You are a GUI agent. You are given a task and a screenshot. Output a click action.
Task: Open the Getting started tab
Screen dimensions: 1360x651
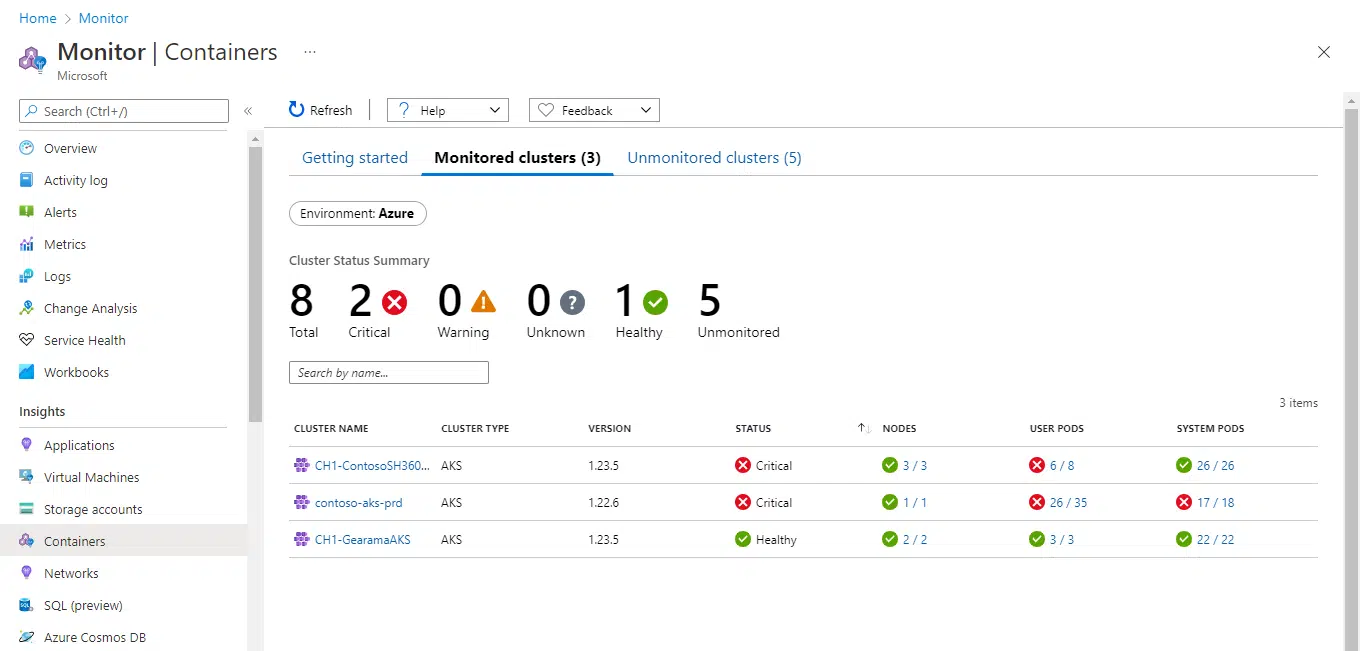tap(354, 157)
